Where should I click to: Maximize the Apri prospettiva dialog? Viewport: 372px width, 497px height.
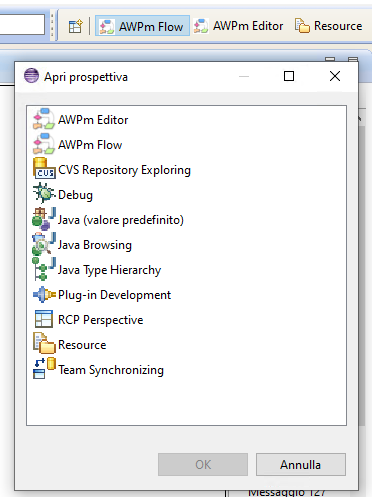click(289, 76)
